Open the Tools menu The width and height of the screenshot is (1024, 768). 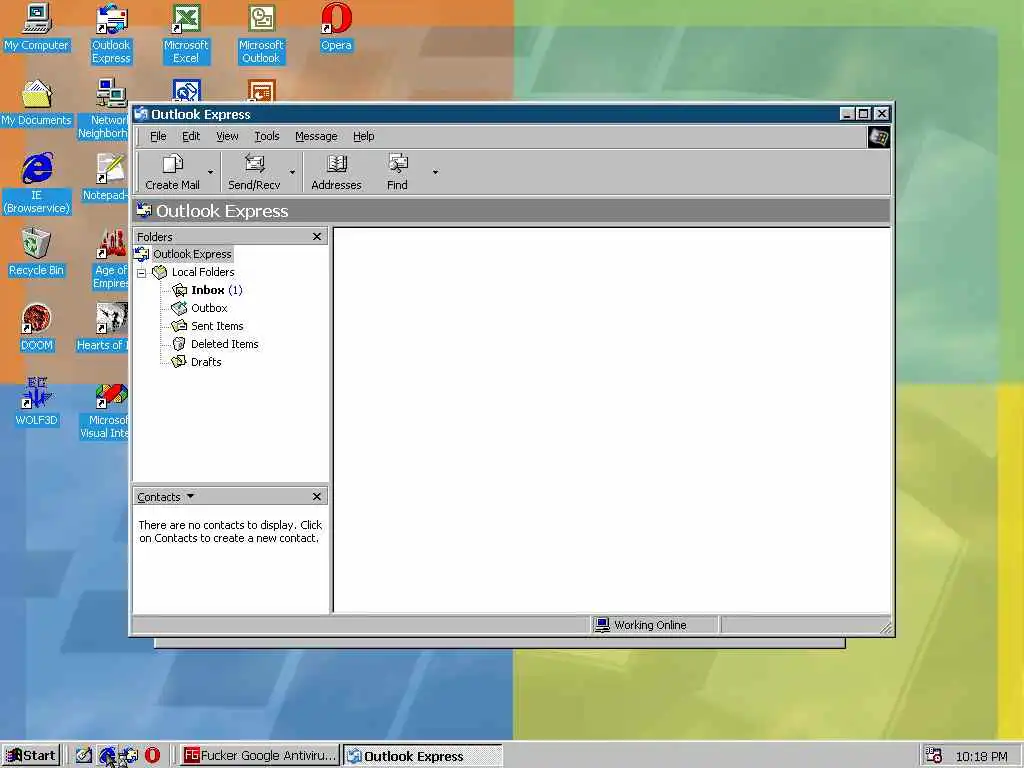point(266,136)
